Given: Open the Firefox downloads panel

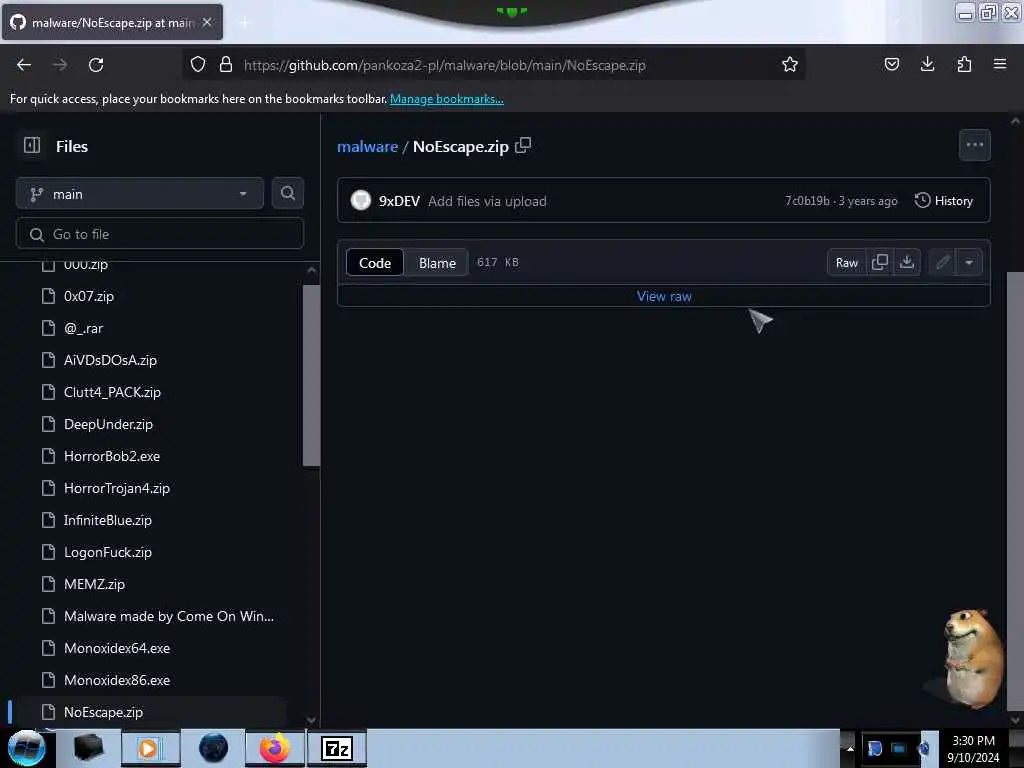Looking at the screenshot, I should pos(927,65).
